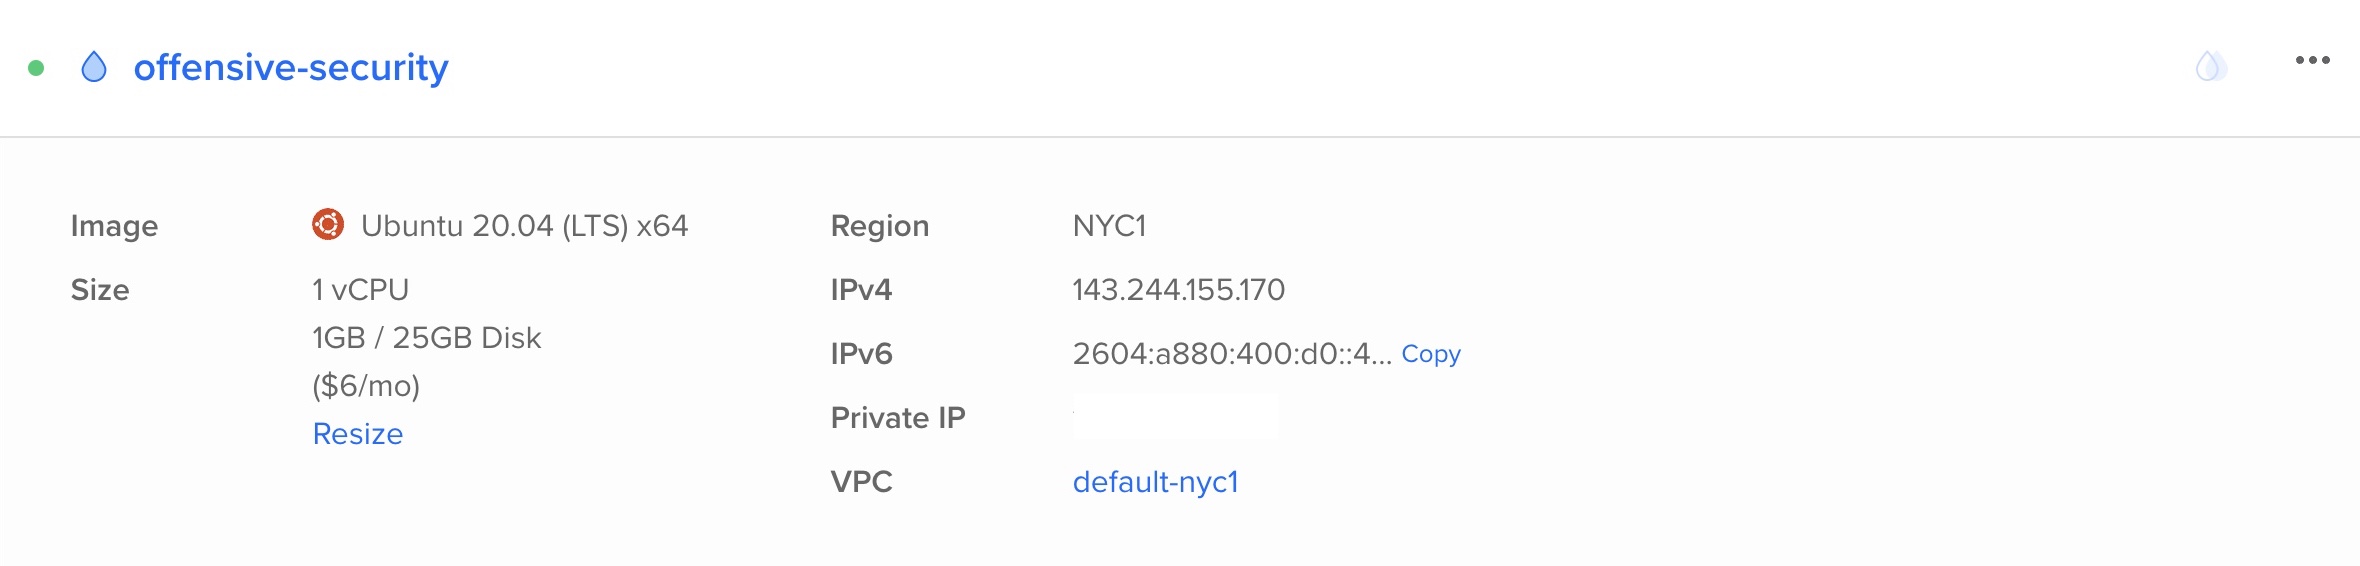Open the offensive-security droplet link
2360x566 pixels.
pyautogui.click(x=291, y=67)
